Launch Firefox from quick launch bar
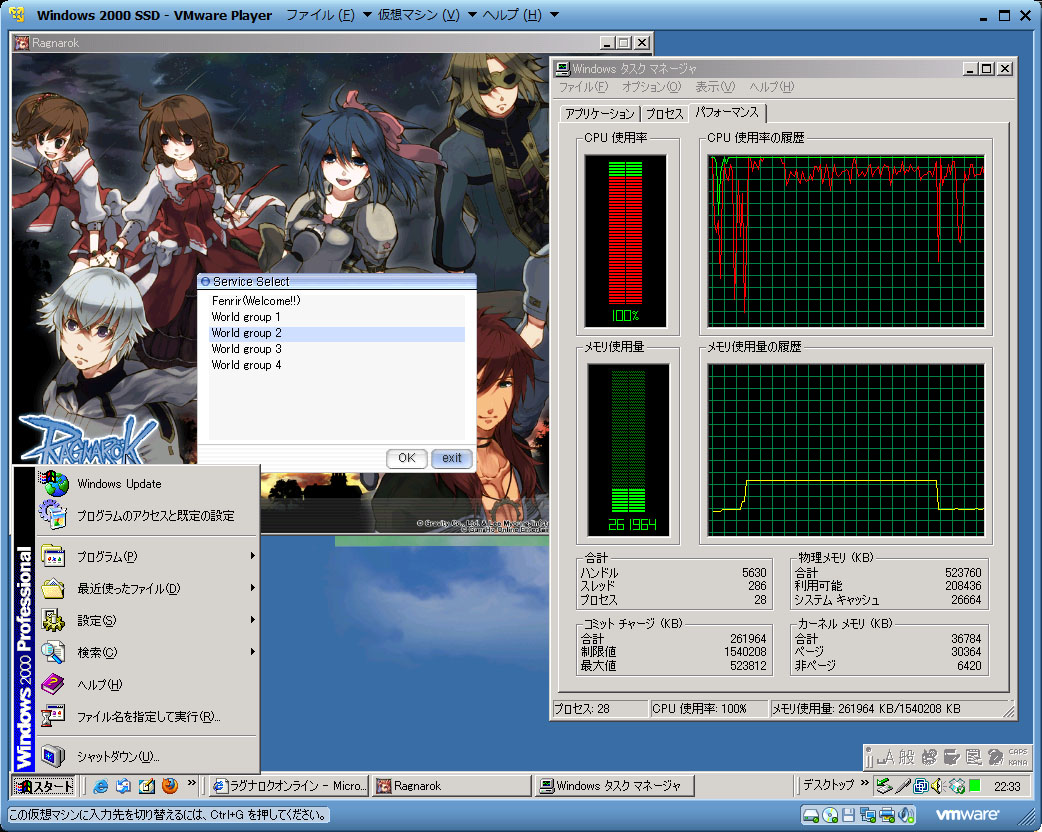The image size is (1042, 832). pyautogui.click(x=170, y=786)
